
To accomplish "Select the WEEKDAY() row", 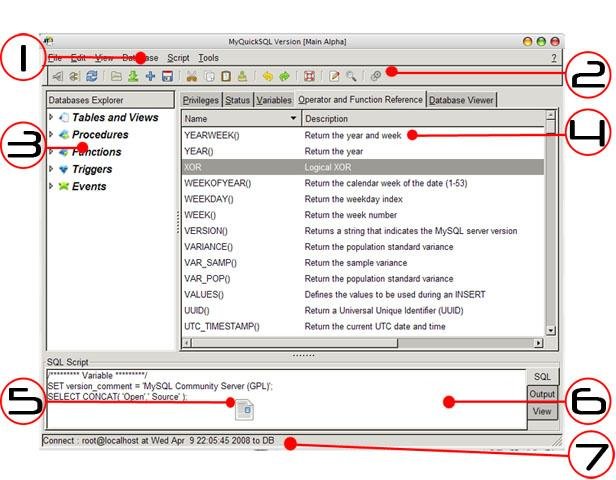I will pyautogui.click(x=363, y=199).
